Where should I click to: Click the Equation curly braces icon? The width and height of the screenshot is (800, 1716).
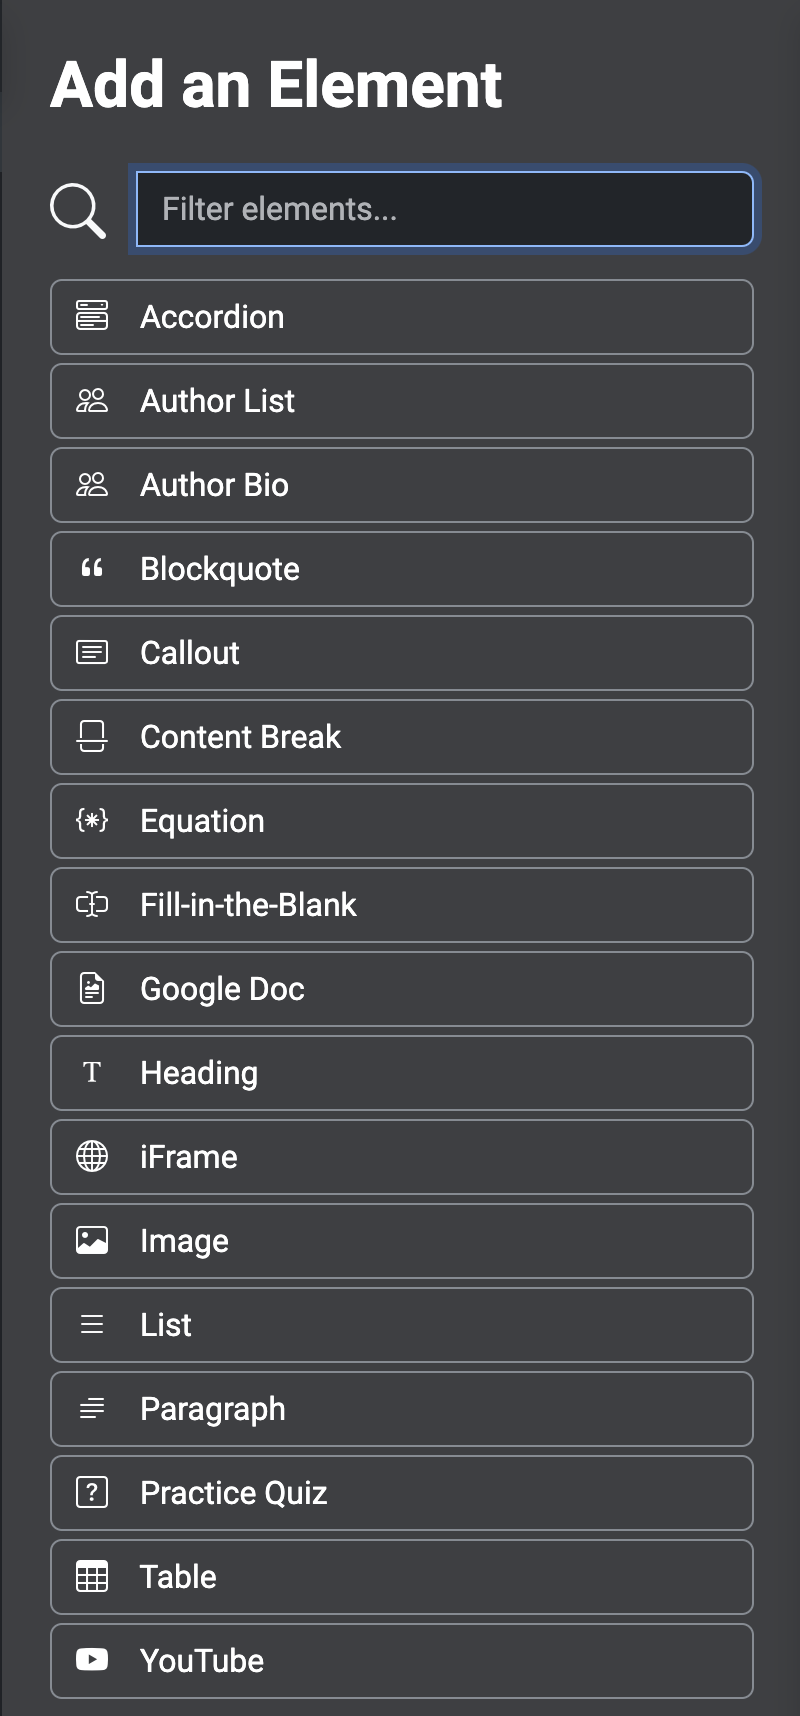pos(92,821)
